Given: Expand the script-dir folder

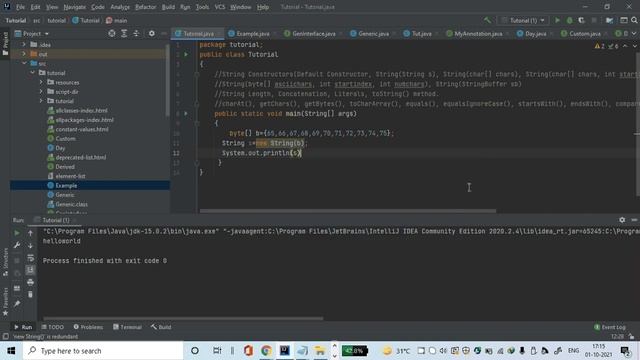Looking at the screenshot, I should (41, 91).
